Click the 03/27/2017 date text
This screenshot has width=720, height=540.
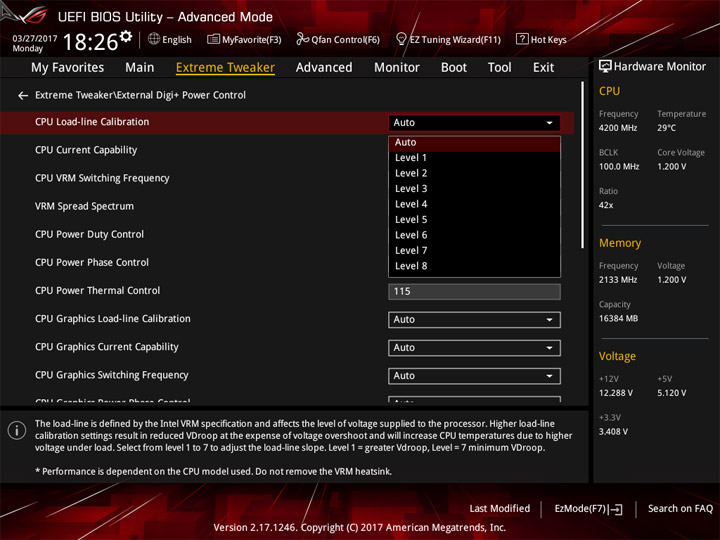point(35,39)
